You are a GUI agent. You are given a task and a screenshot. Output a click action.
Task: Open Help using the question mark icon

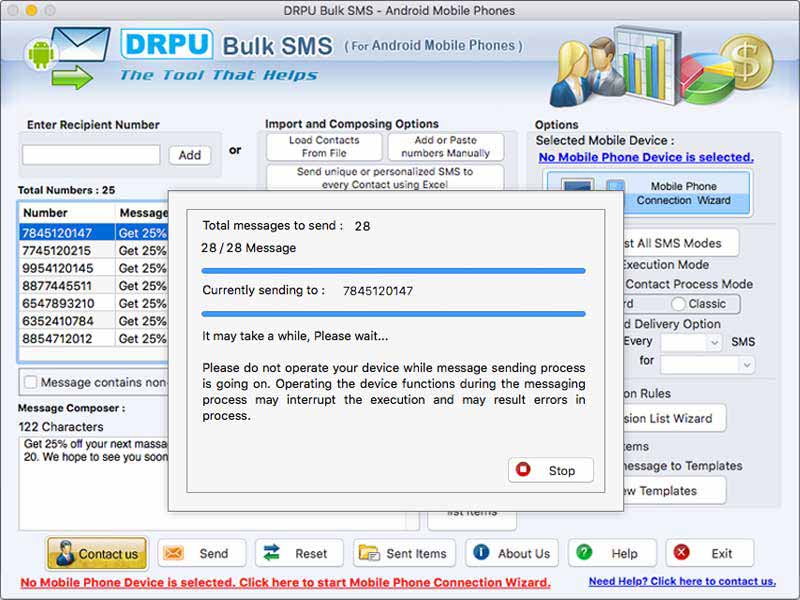tap(585, 553)
